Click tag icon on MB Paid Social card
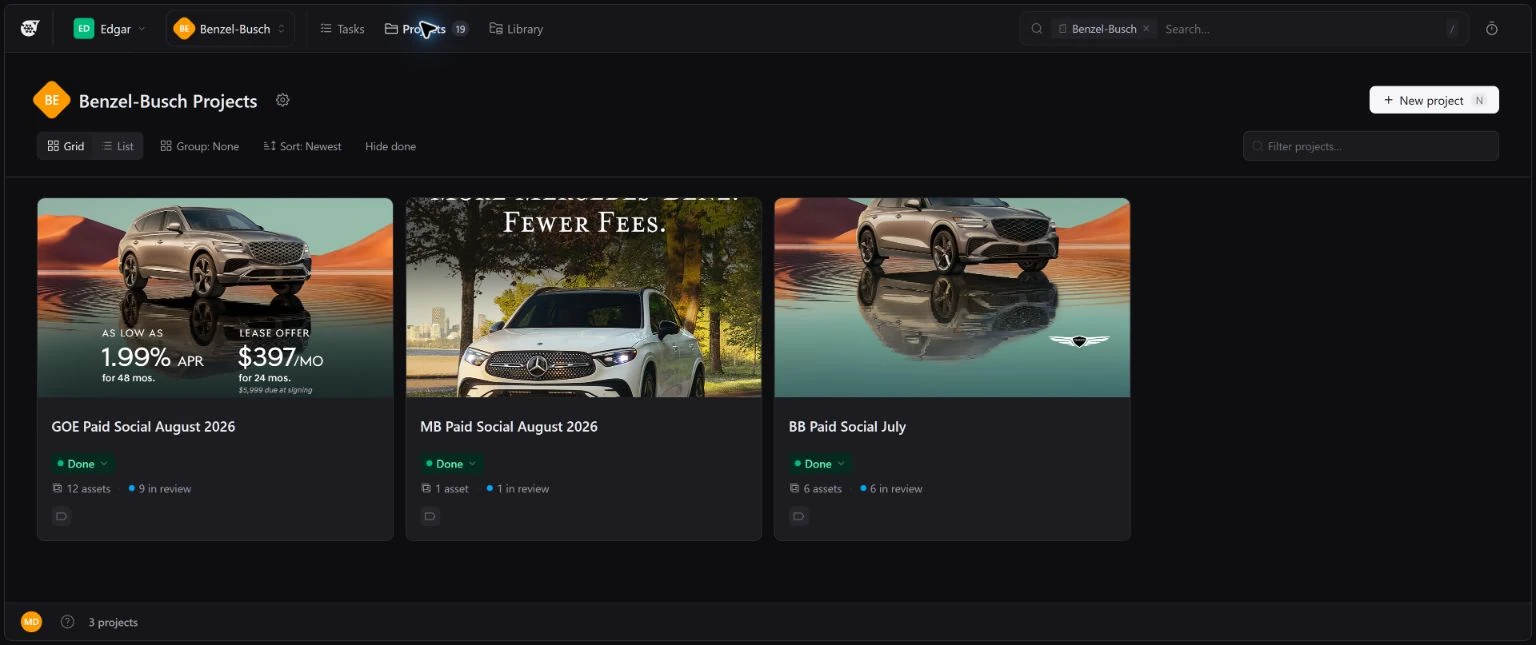This screenshot has height=645, width=1536. pos(430,517)
